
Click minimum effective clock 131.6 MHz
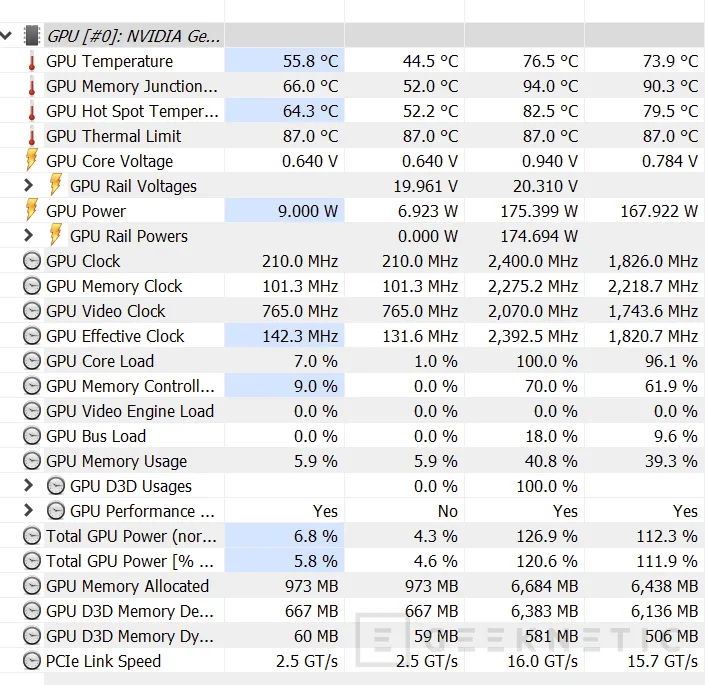420,336
